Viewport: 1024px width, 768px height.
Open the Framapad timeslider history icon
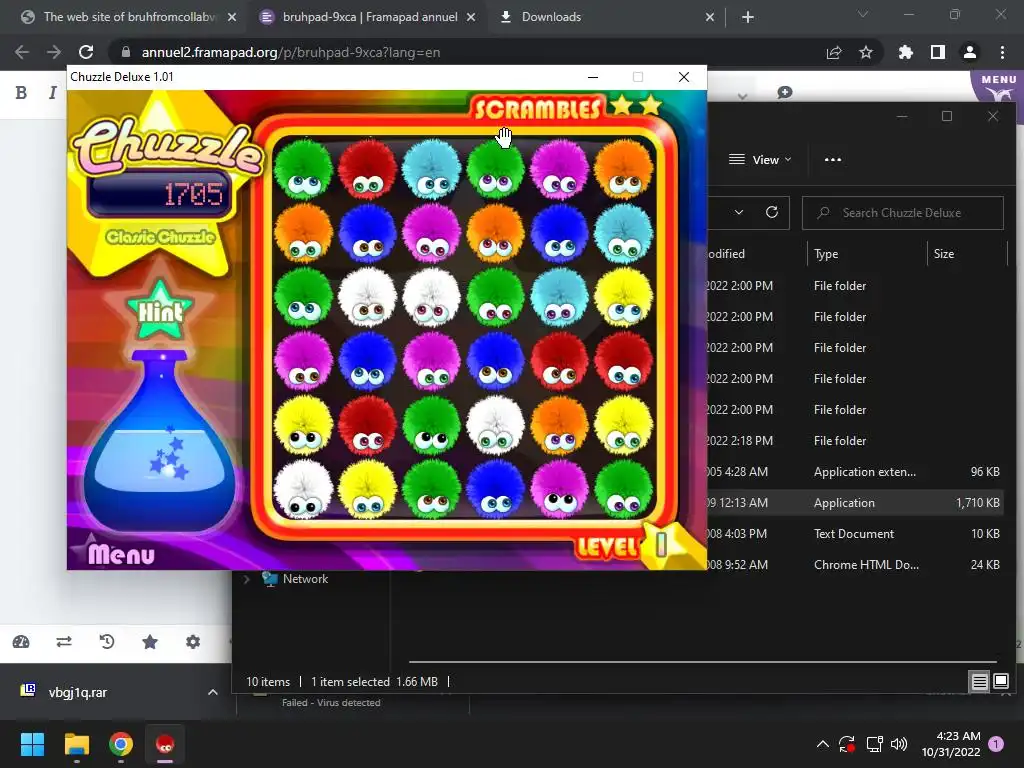[x=106, y=642]
